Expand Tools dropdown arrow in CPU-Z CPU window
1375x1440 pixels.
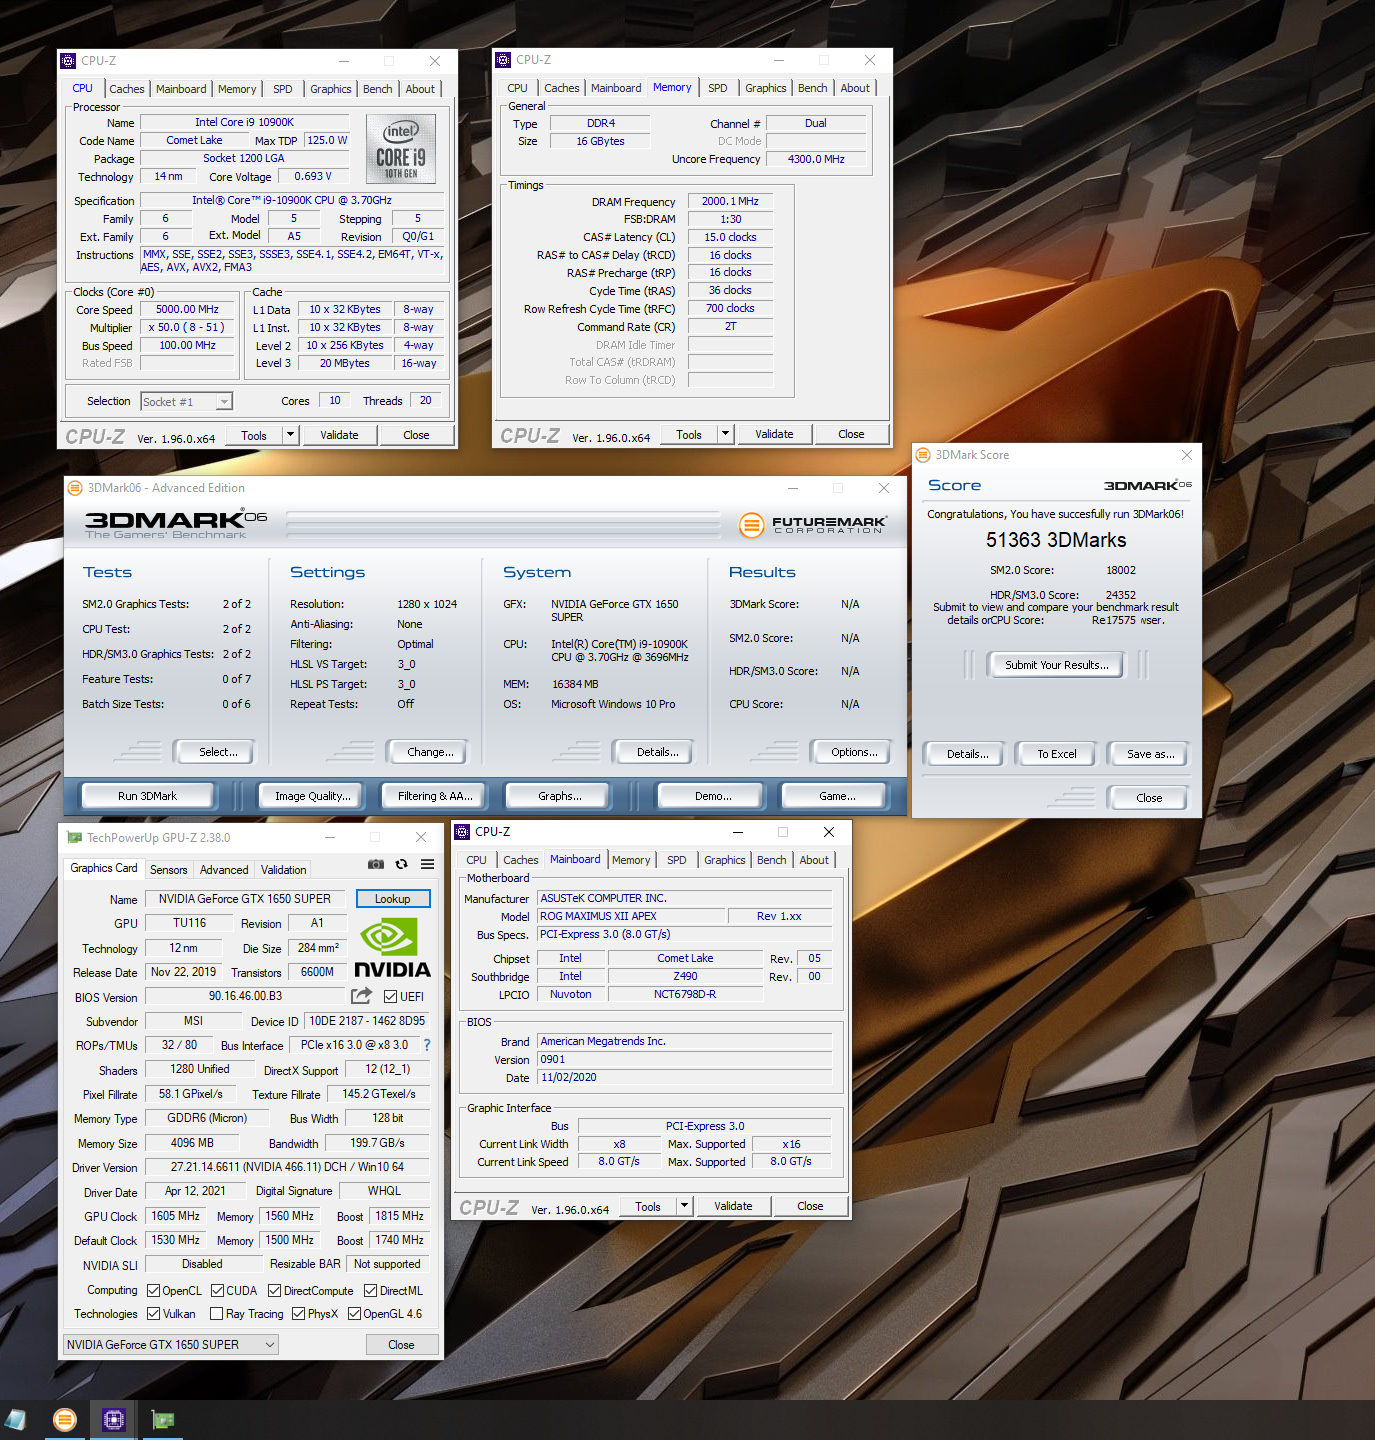click(290, 435)
